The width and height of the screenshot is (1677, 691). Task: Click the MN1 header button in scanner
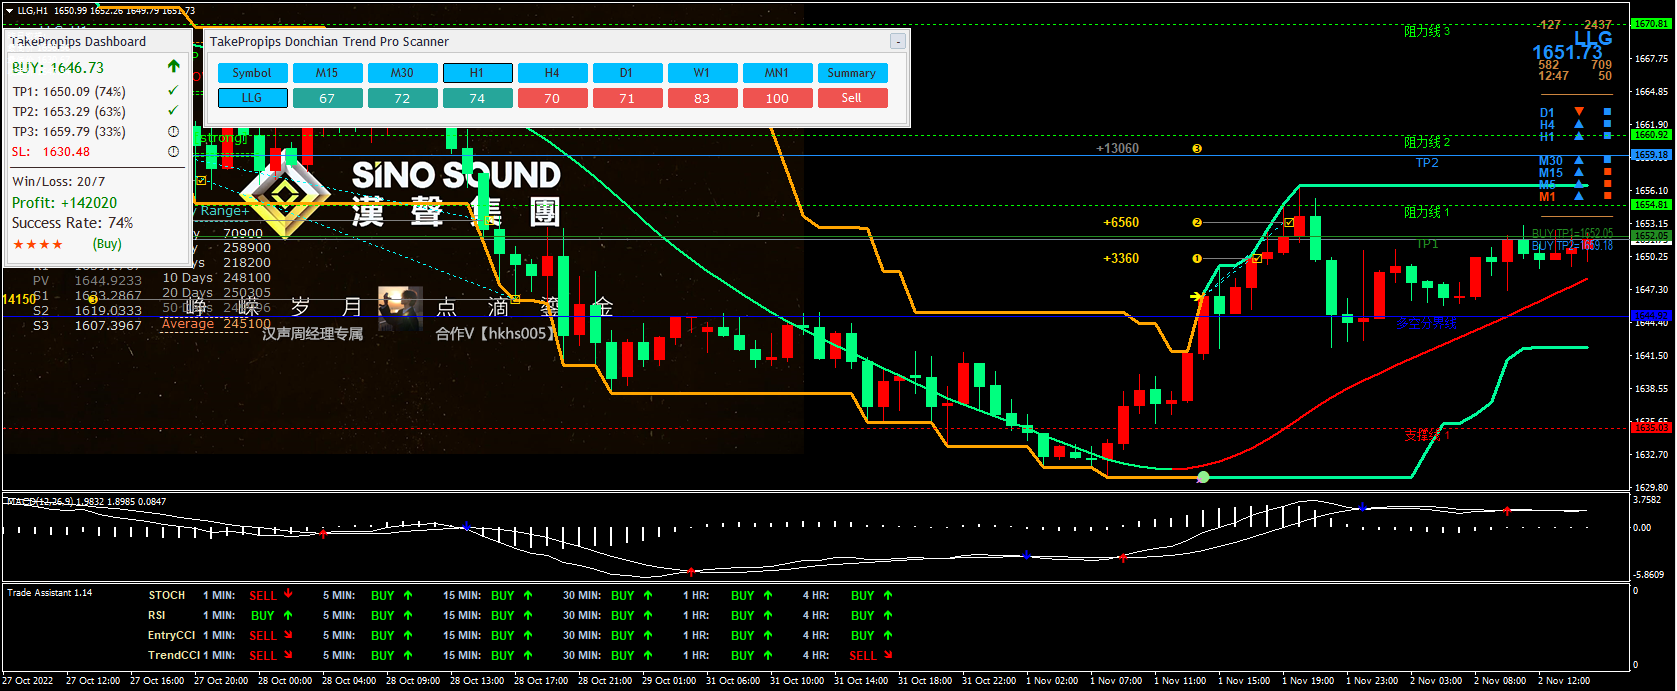point(777,73)
